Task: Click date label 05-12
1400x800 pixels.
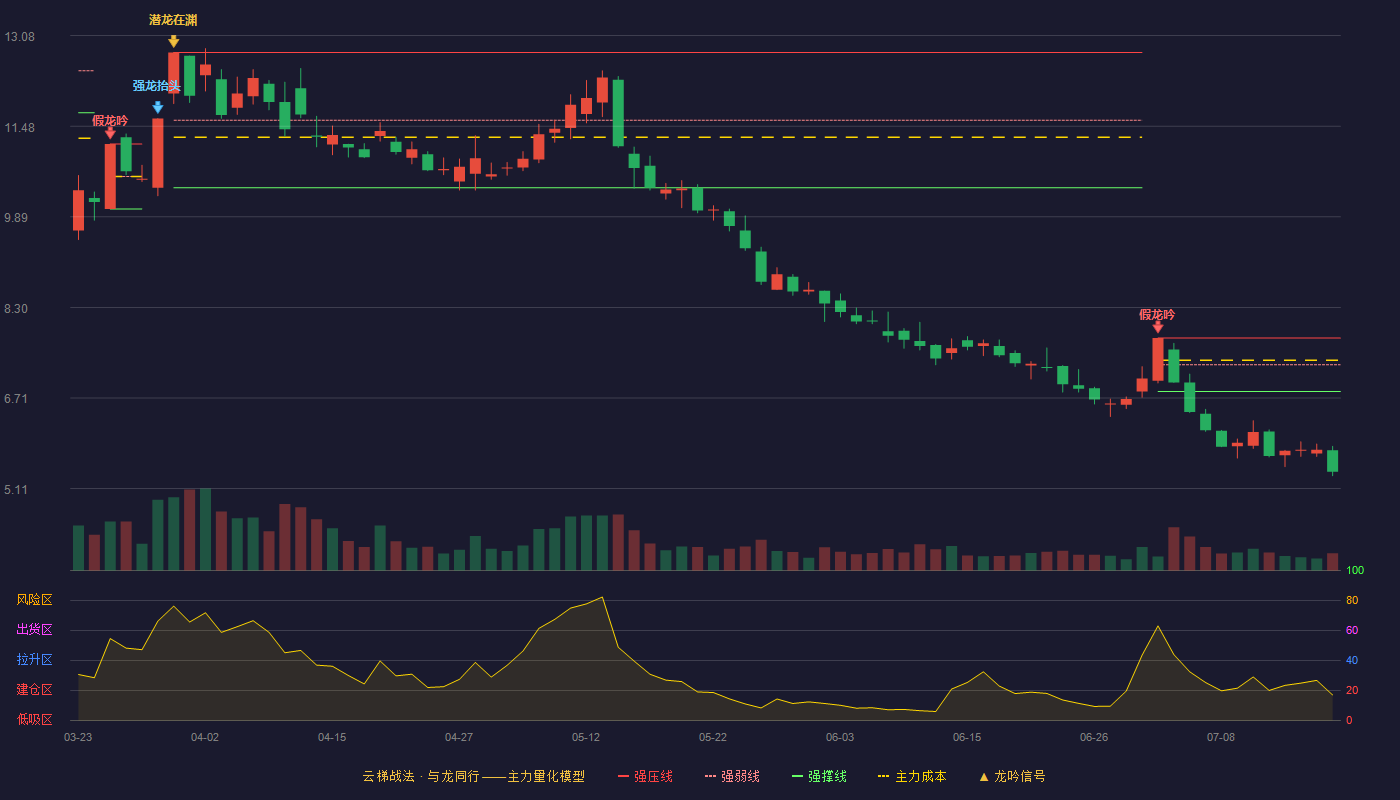Action: point(586,737)
